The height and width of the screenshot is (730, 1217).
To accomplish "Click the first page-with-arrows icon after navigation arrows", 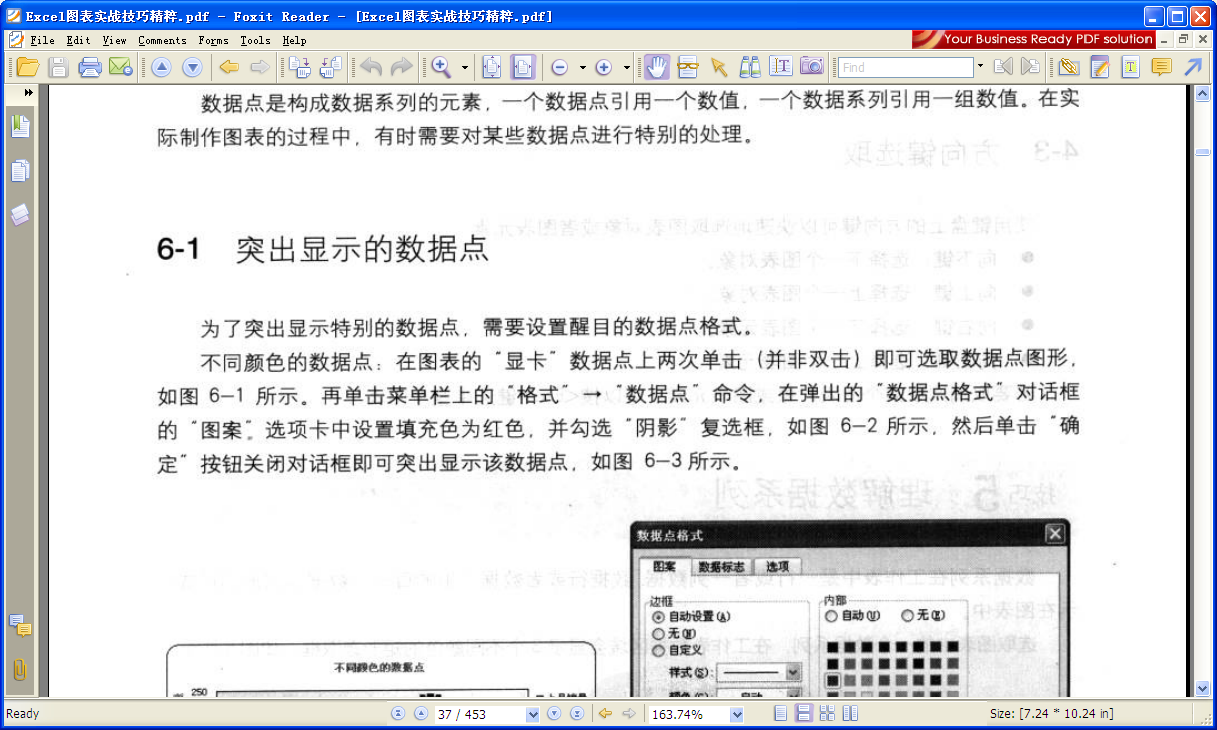I will (x=299, y=67).
